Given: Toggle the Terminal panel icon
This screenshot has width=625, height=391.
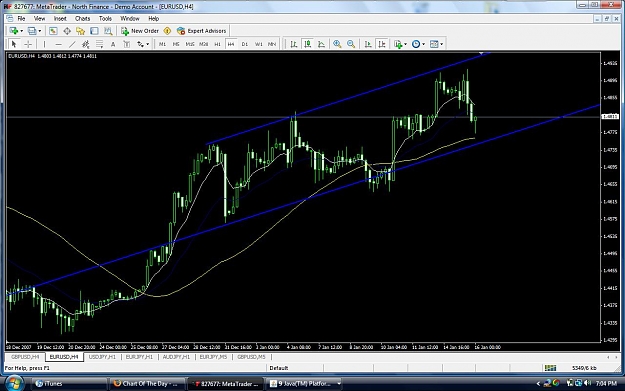Looking at the screenshot, I should [x=94, y=31].
